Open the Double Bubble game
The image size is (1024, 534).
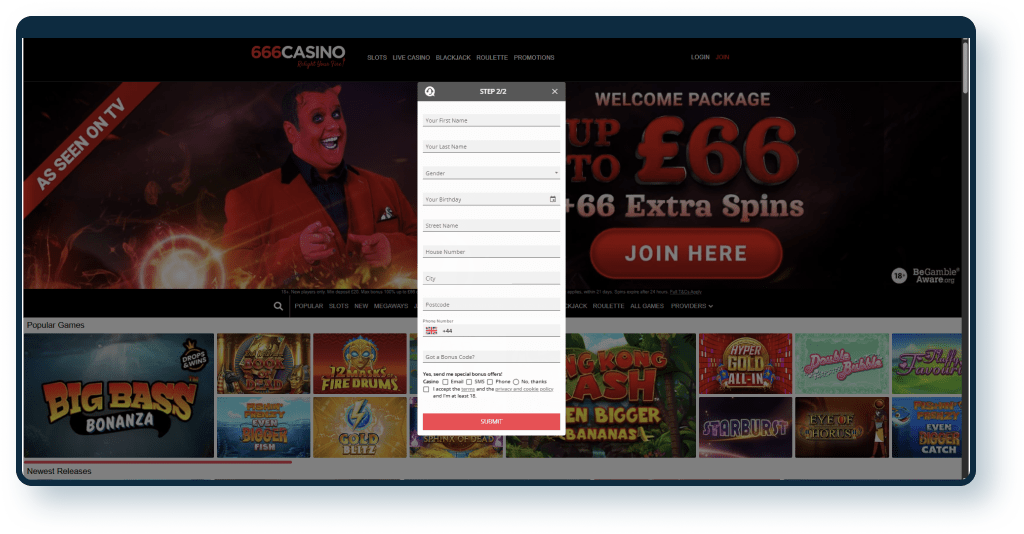pos(842,364)
